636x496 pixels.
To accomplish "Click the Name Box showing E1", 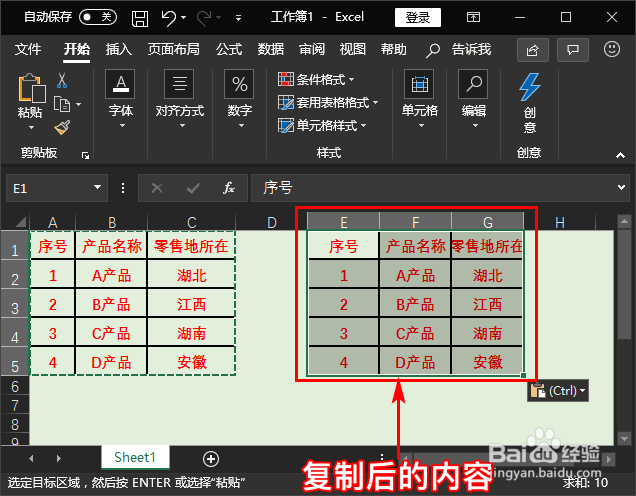I will point(49,188).
